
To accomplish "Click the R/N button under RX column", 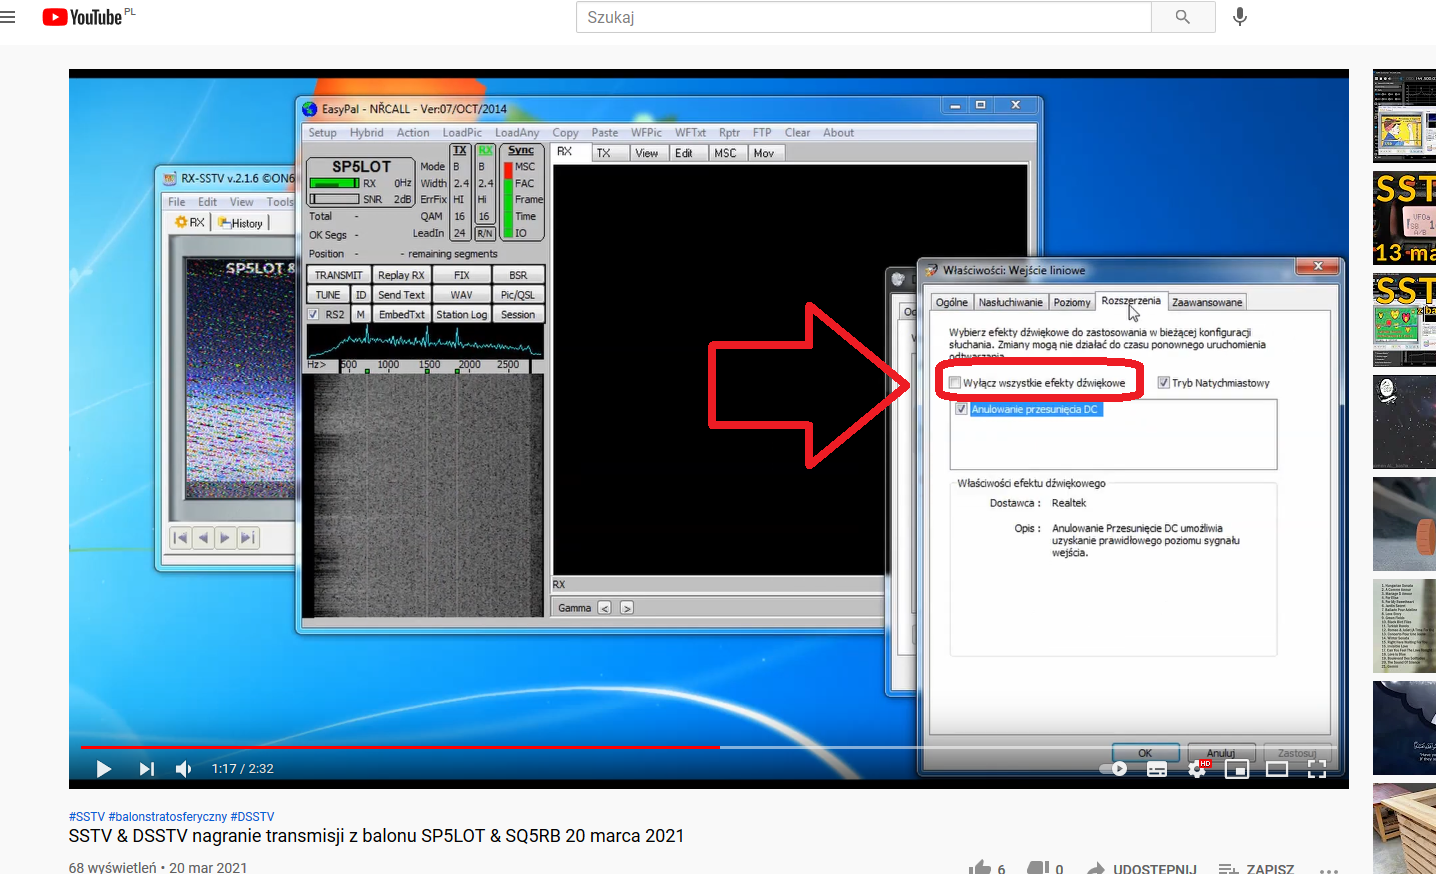I will pos(485,233).
